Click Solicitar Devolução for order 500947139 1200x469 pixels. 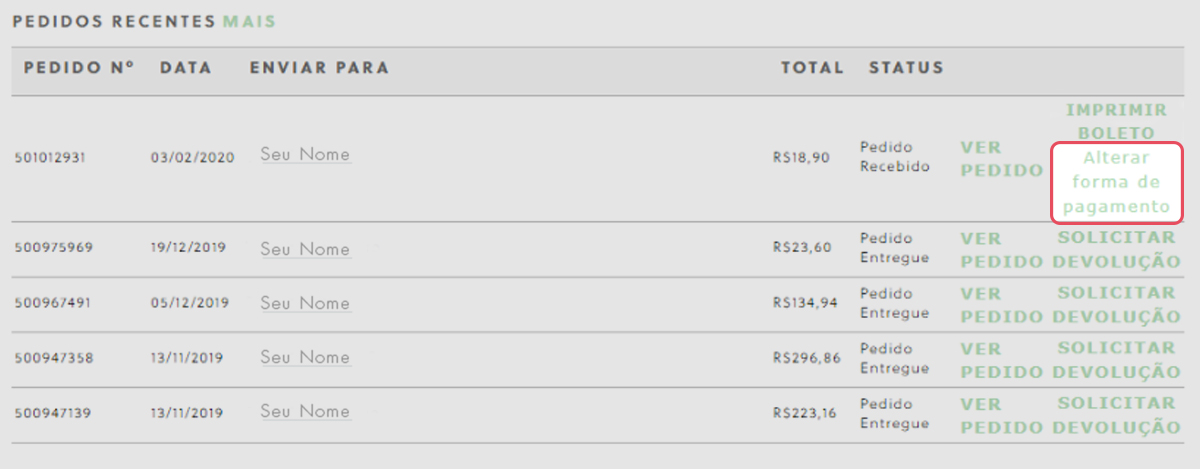1116,415
